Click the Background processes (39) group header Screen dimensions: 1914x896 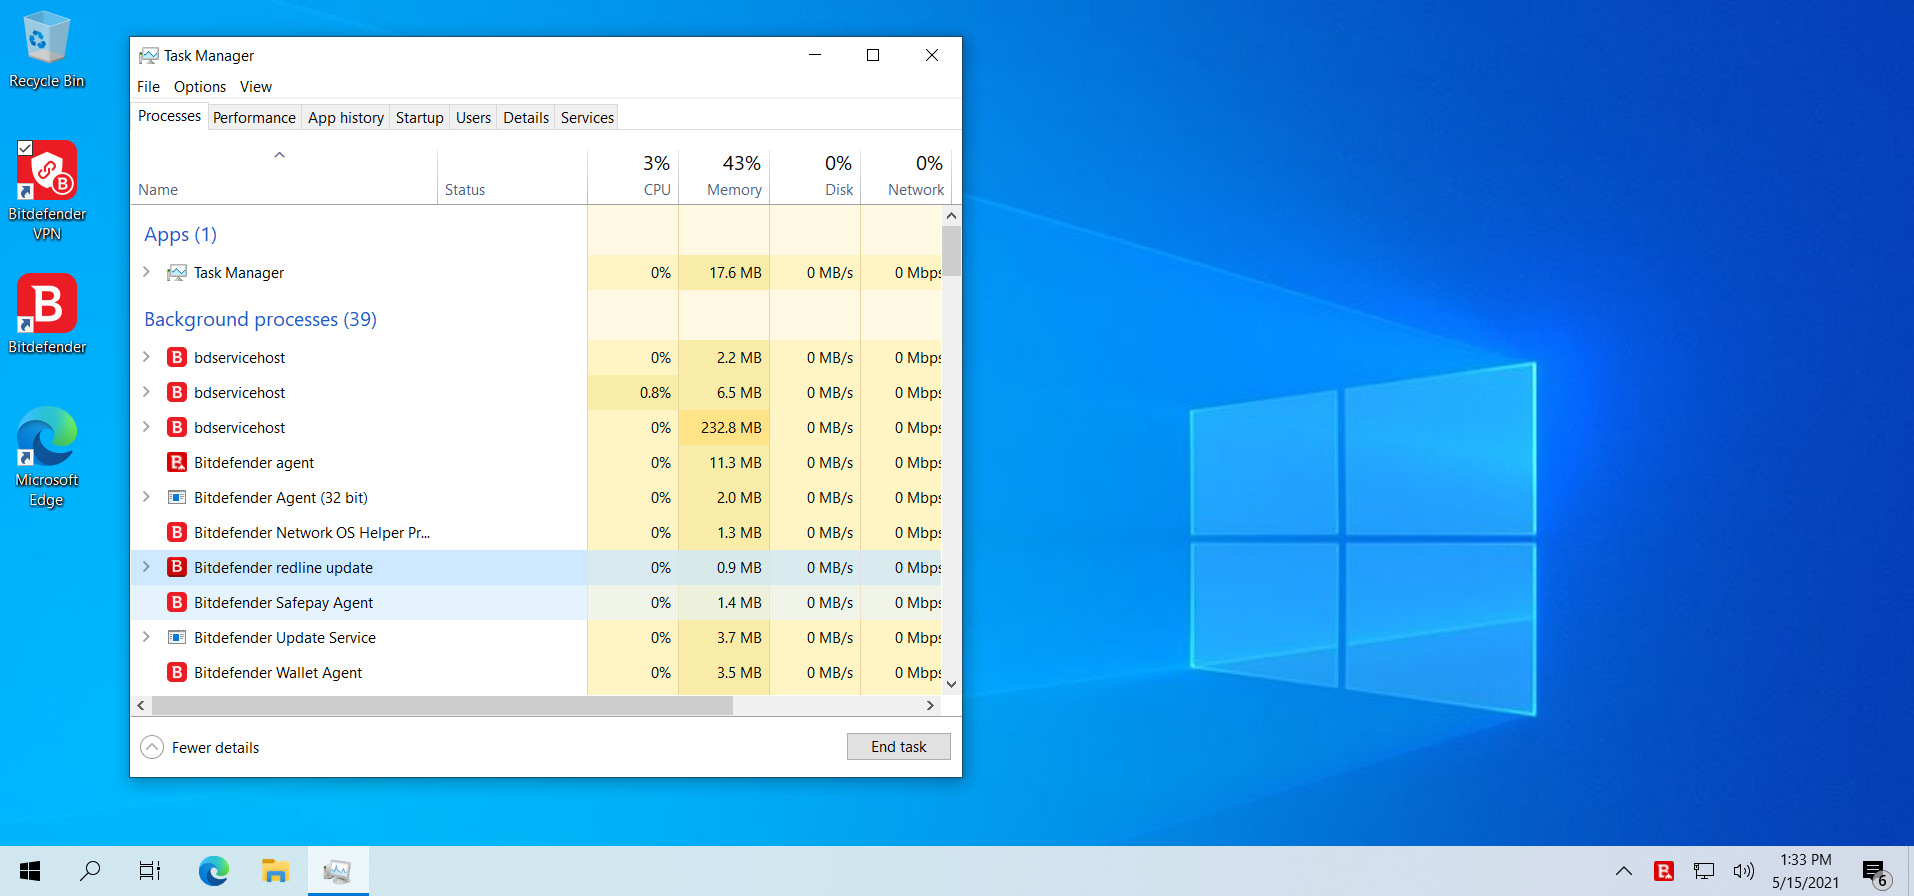260,319
